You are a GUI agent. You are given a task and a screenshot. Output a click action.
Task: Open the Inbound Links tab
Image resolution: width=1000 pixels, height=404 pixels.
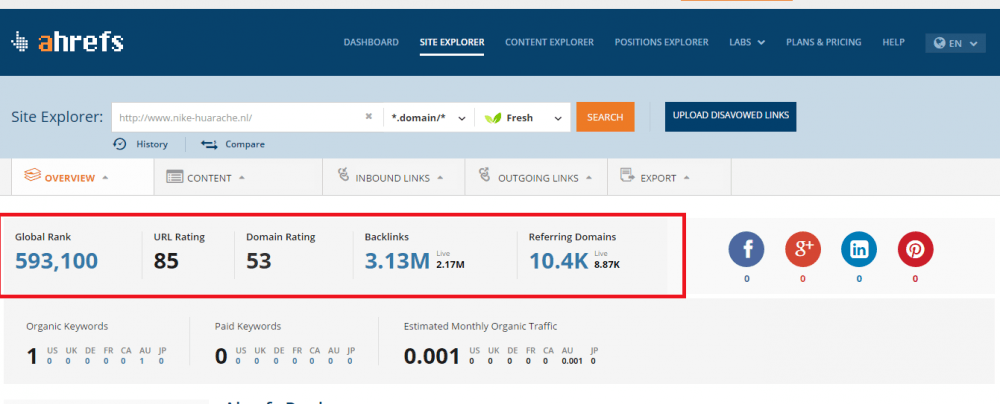tap(394, 177)
